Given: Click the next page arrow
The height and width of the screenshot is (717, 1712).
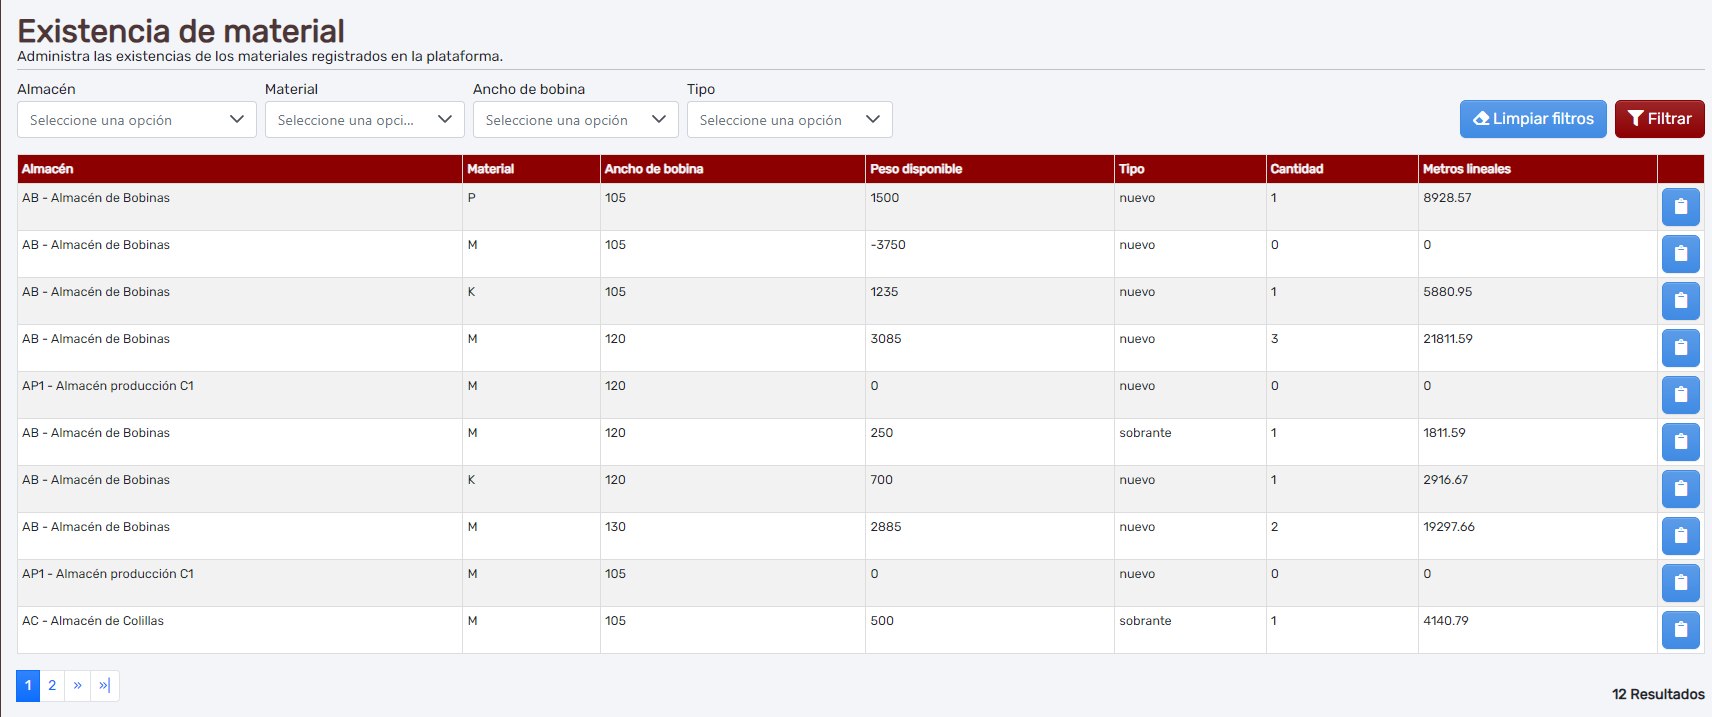Looking at the screenshot, I should click(x=78, y=686).
